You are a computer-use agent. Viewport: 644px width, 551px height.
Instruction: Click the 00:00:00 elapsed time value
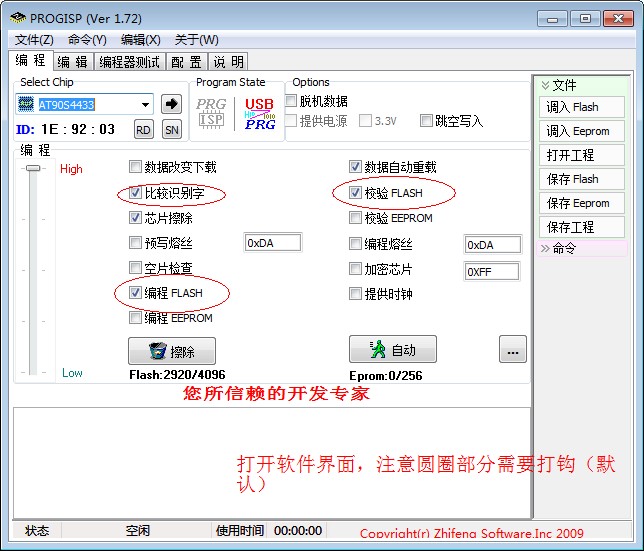click(x=298, y=530)
